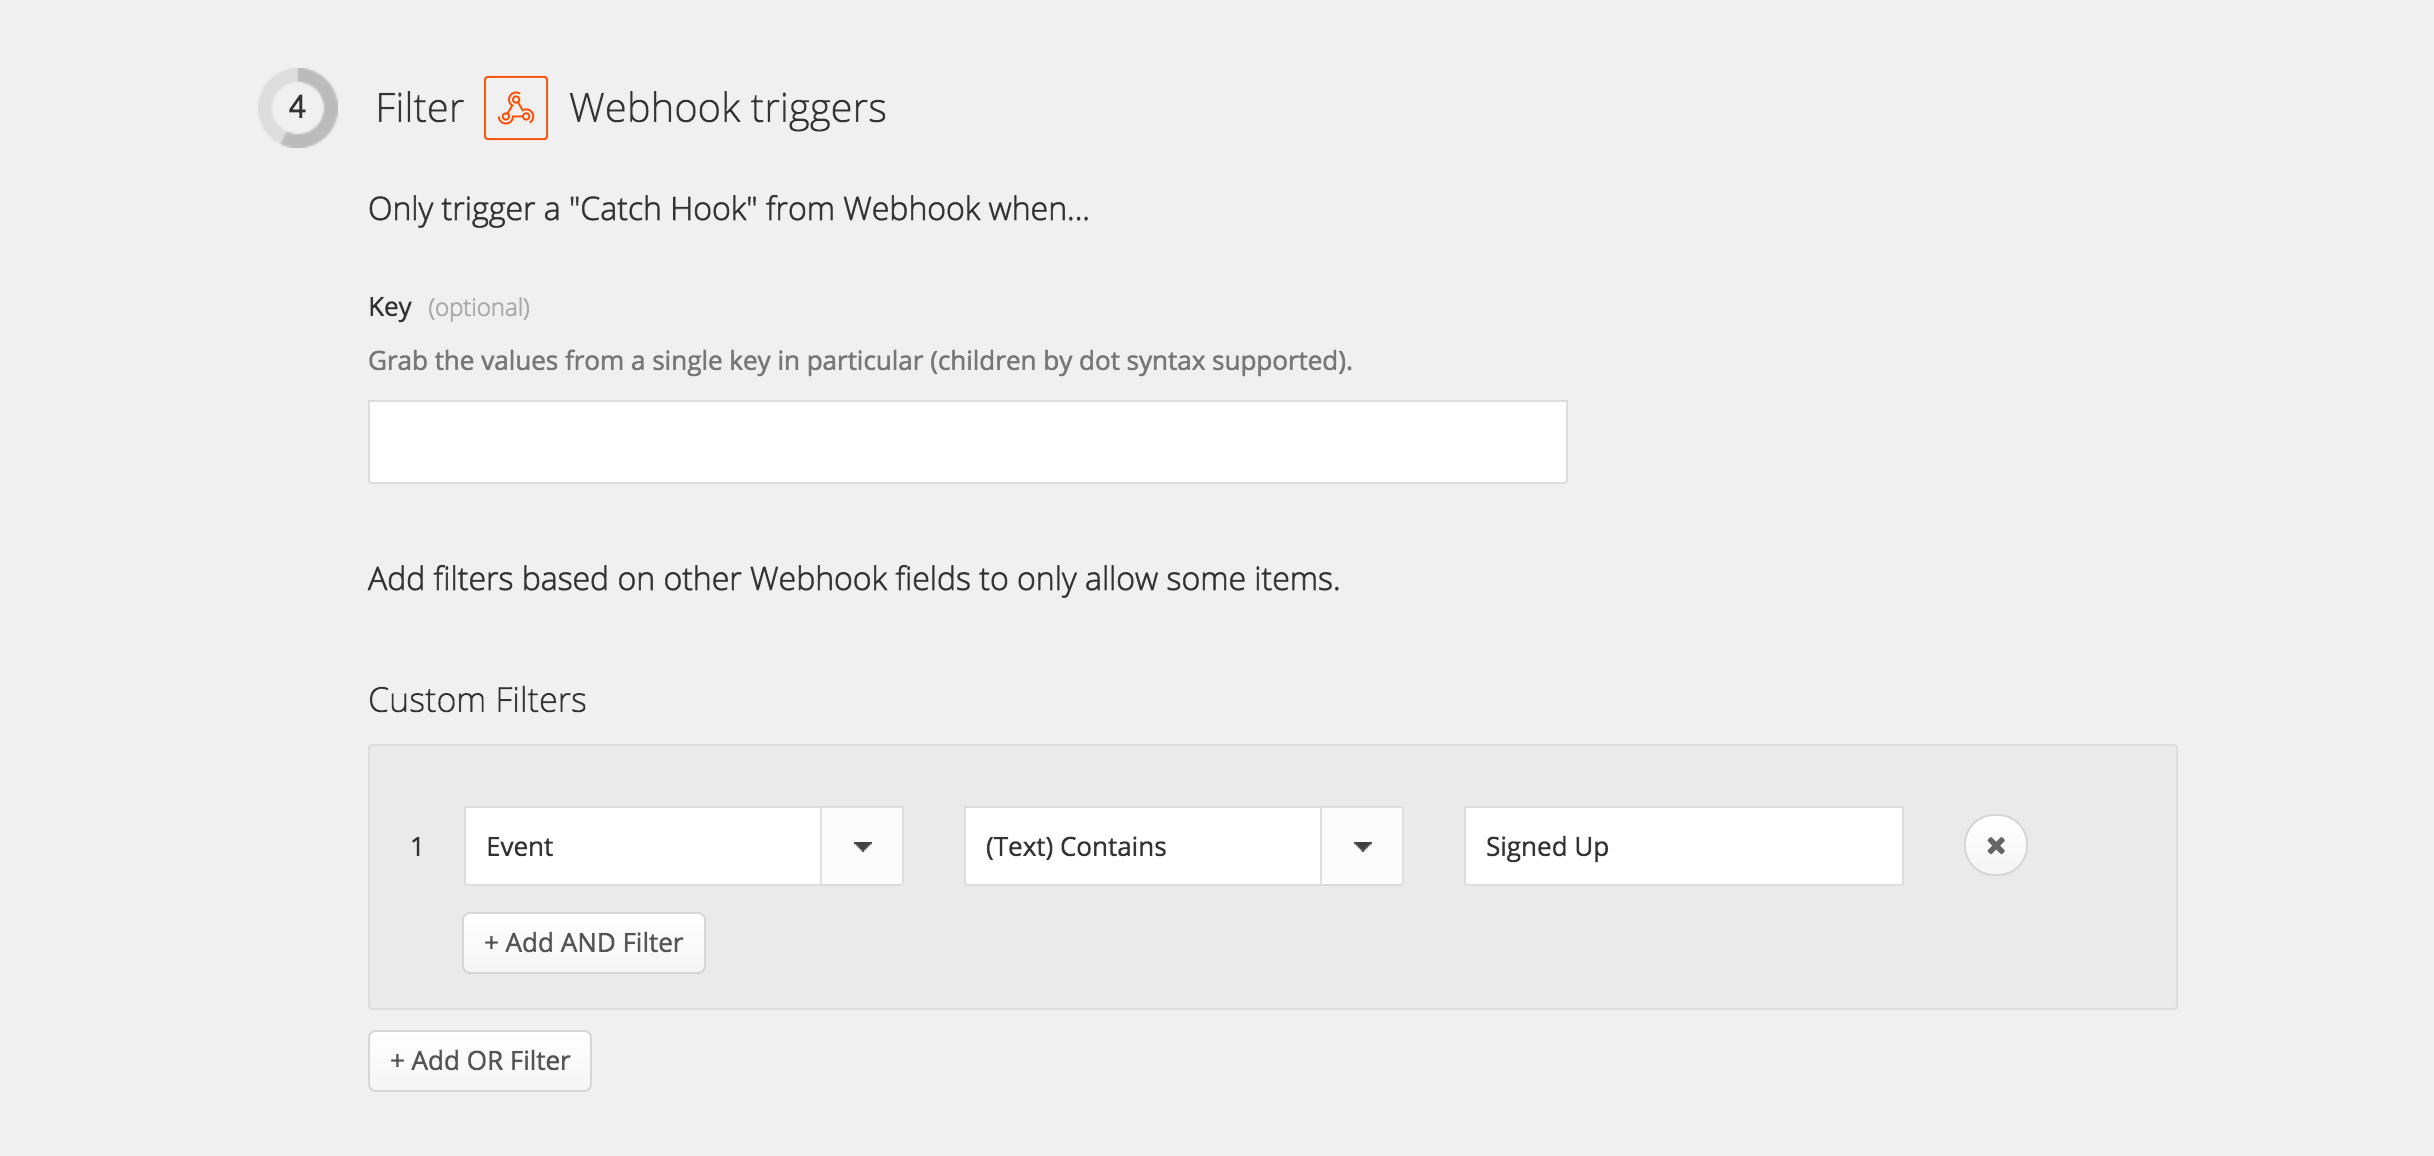Select the Event field combo box
The width and height of the screenshot is (2434, 1156).
coord(684,846)
